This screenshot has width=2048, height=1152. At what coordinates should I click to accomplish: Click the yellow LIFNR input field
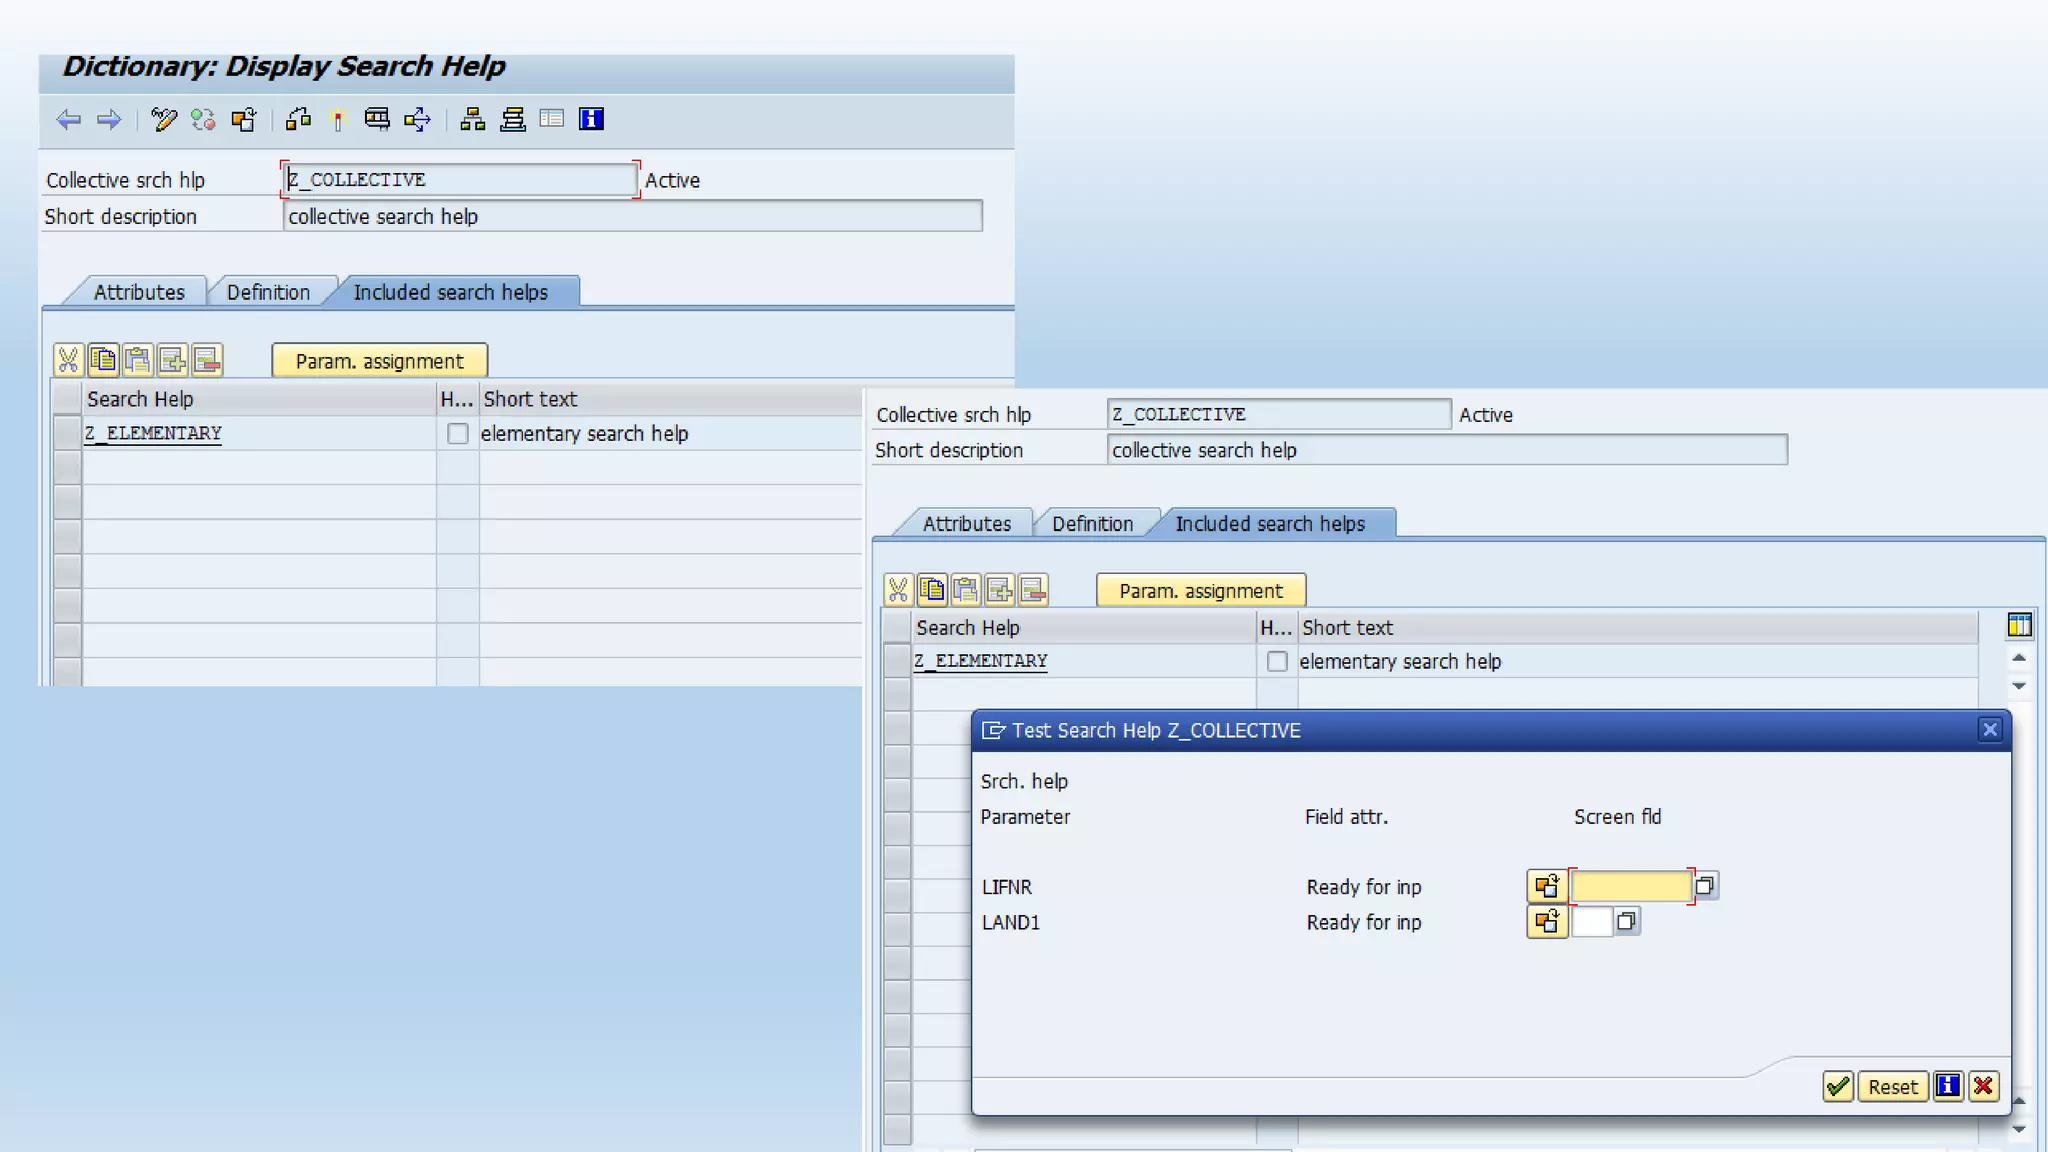pos(1630,886)
